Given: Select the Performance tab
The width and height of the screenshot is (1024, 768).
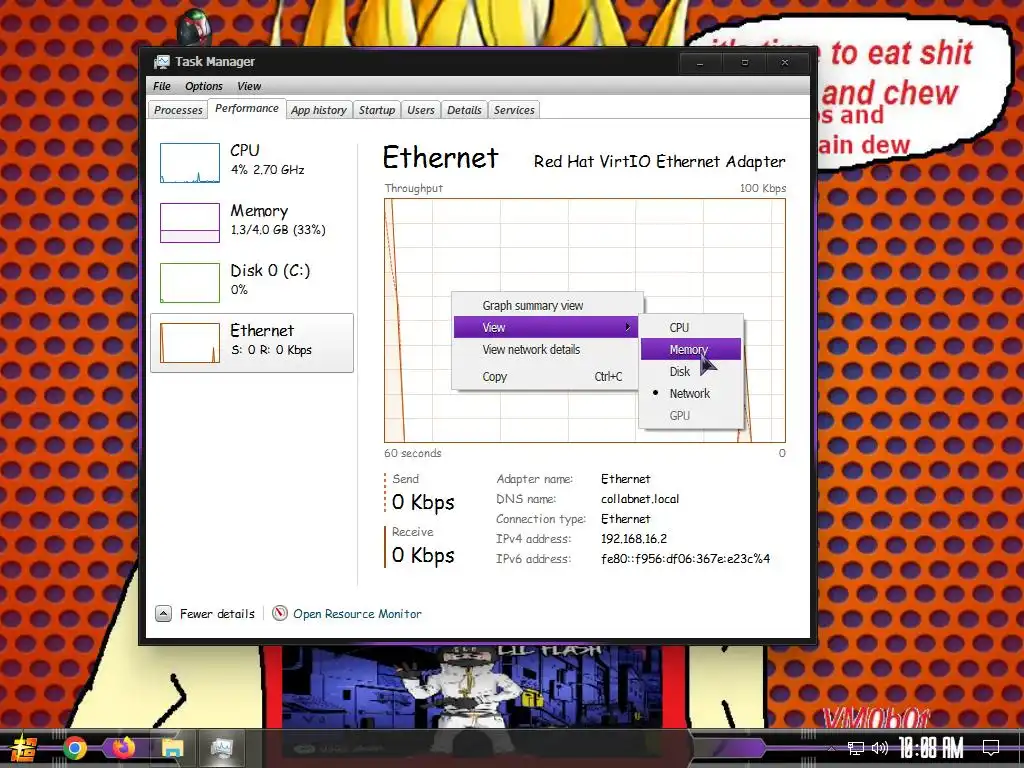Looking at the screenshot, I should [246, 108].
